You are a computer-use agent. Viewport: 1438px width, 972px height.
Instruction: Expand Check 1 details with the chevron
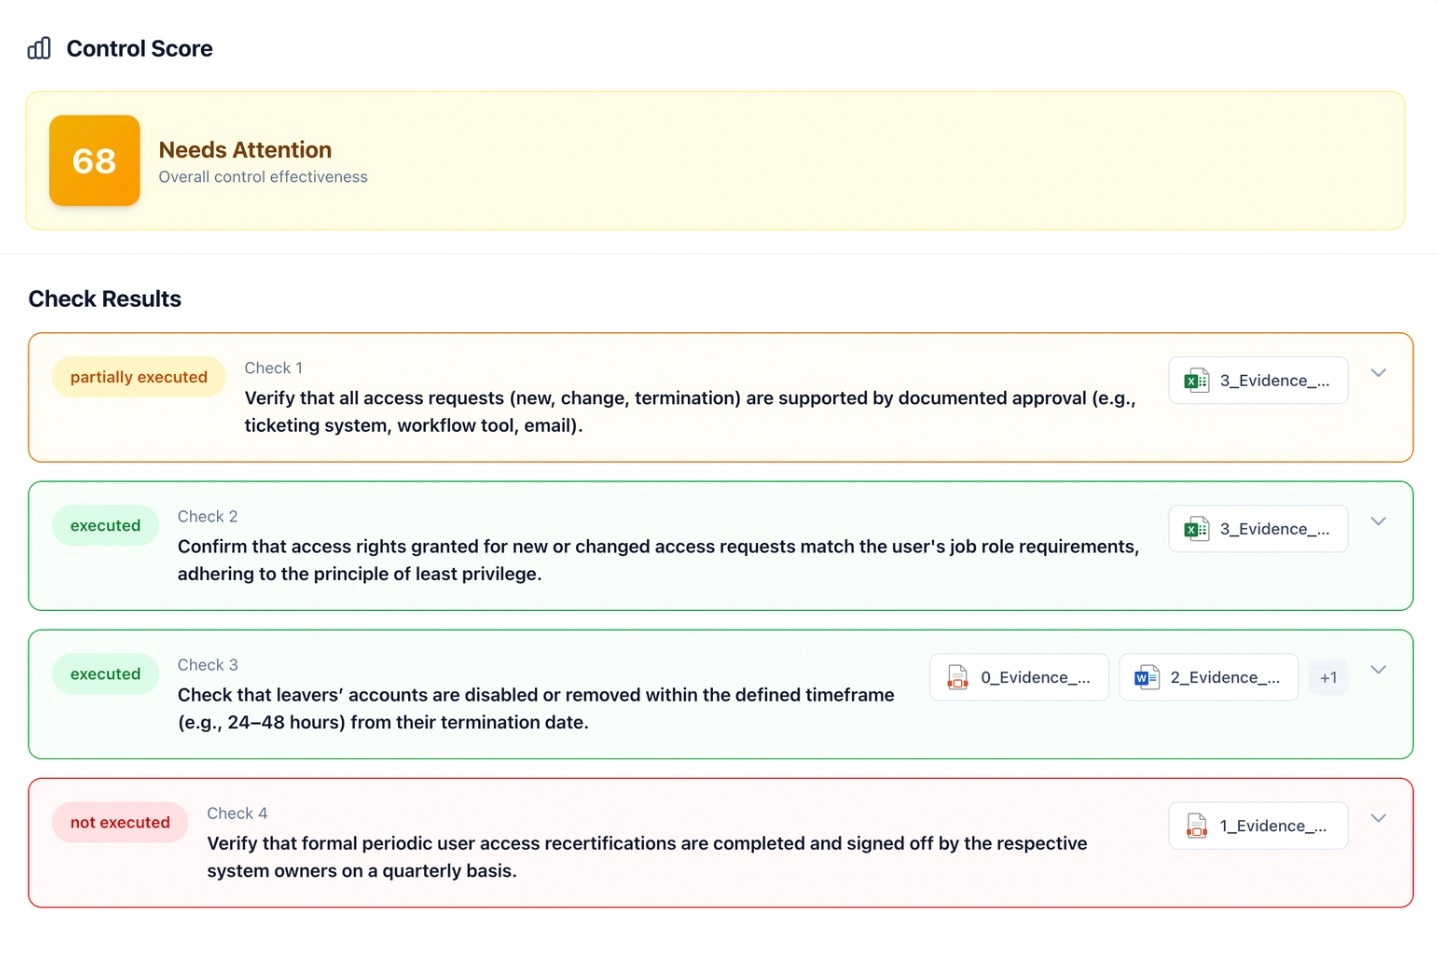pos(1379,372)
